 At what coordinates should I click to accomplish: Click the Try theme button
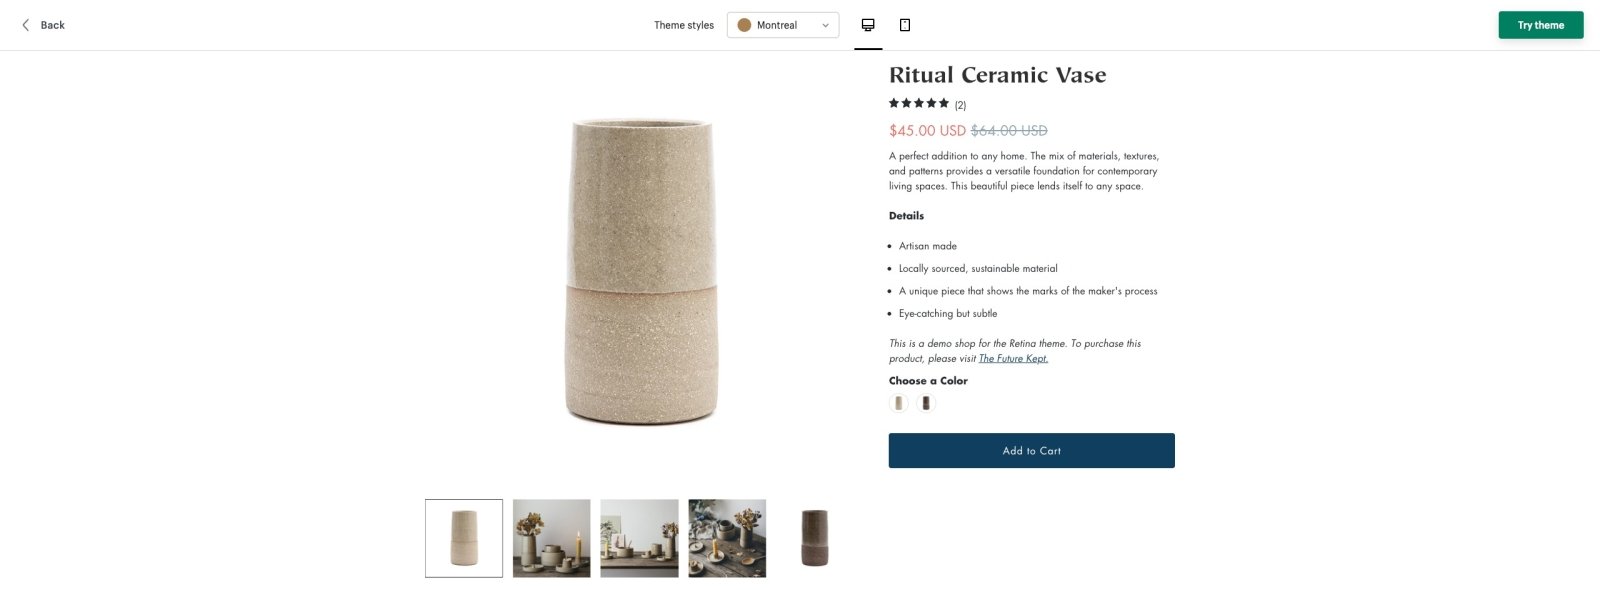(1540, 25)
